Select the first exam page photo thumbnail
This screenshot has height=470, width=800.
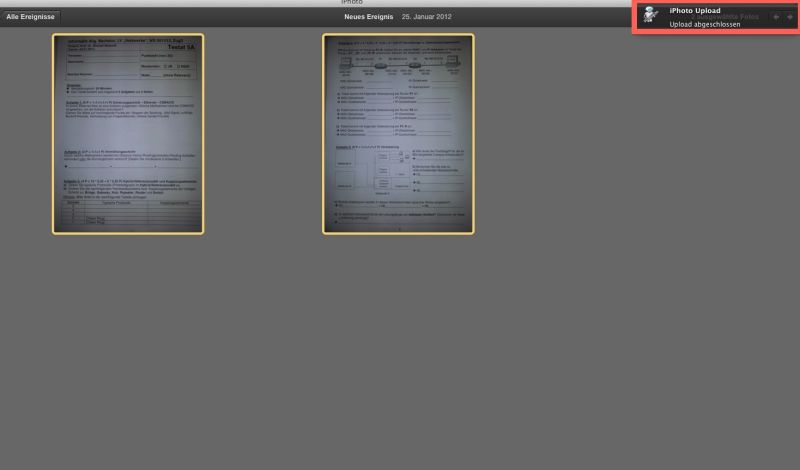[x=128, y=134]
